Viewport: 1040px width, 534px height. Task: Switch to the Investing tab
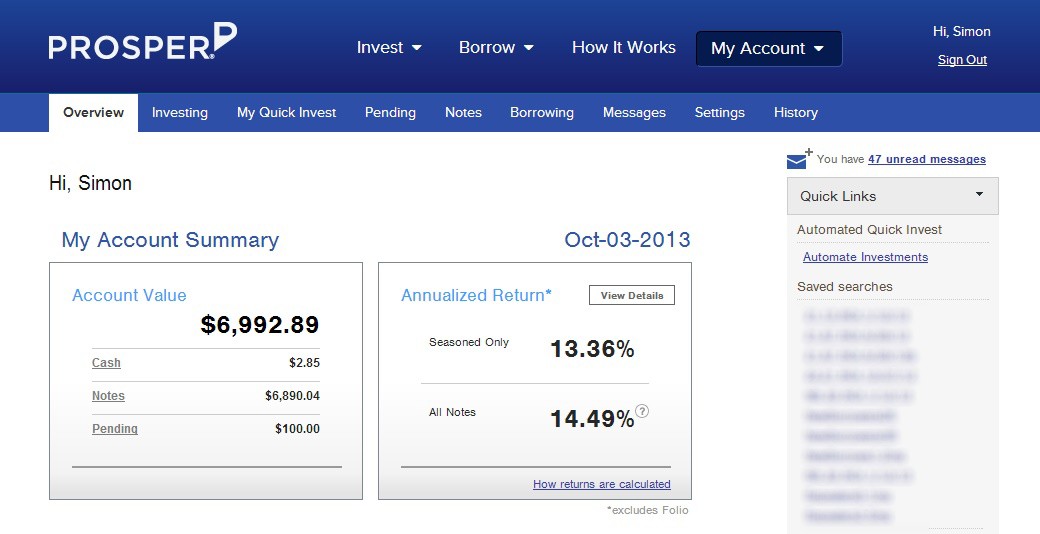180,113
